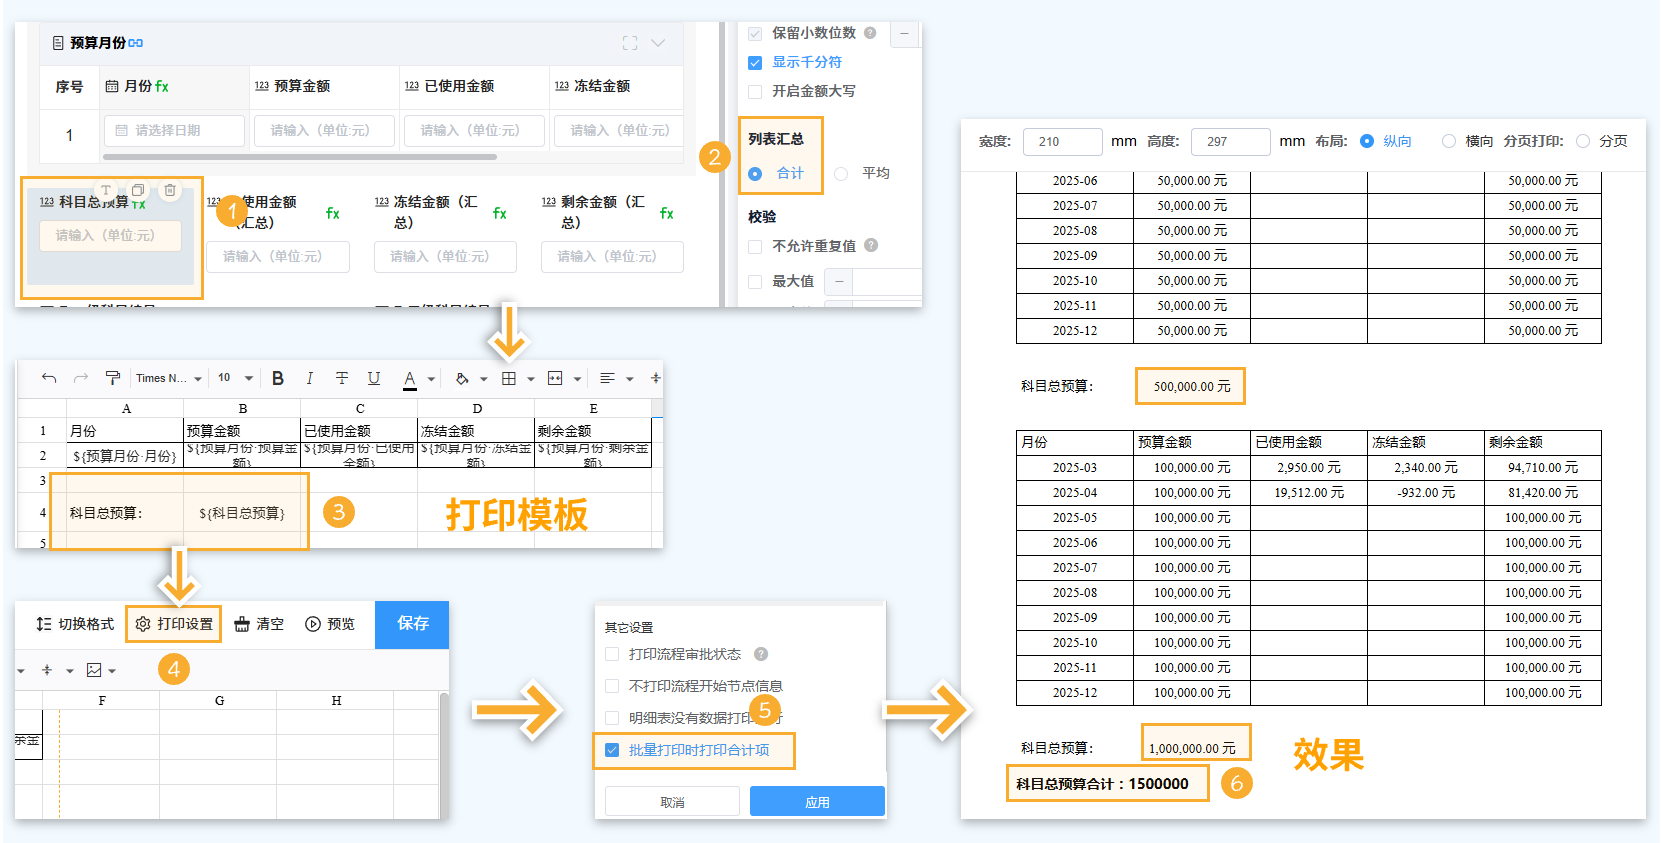
Task: Enable 开启金额大写 checkbox
Action: 756,92
